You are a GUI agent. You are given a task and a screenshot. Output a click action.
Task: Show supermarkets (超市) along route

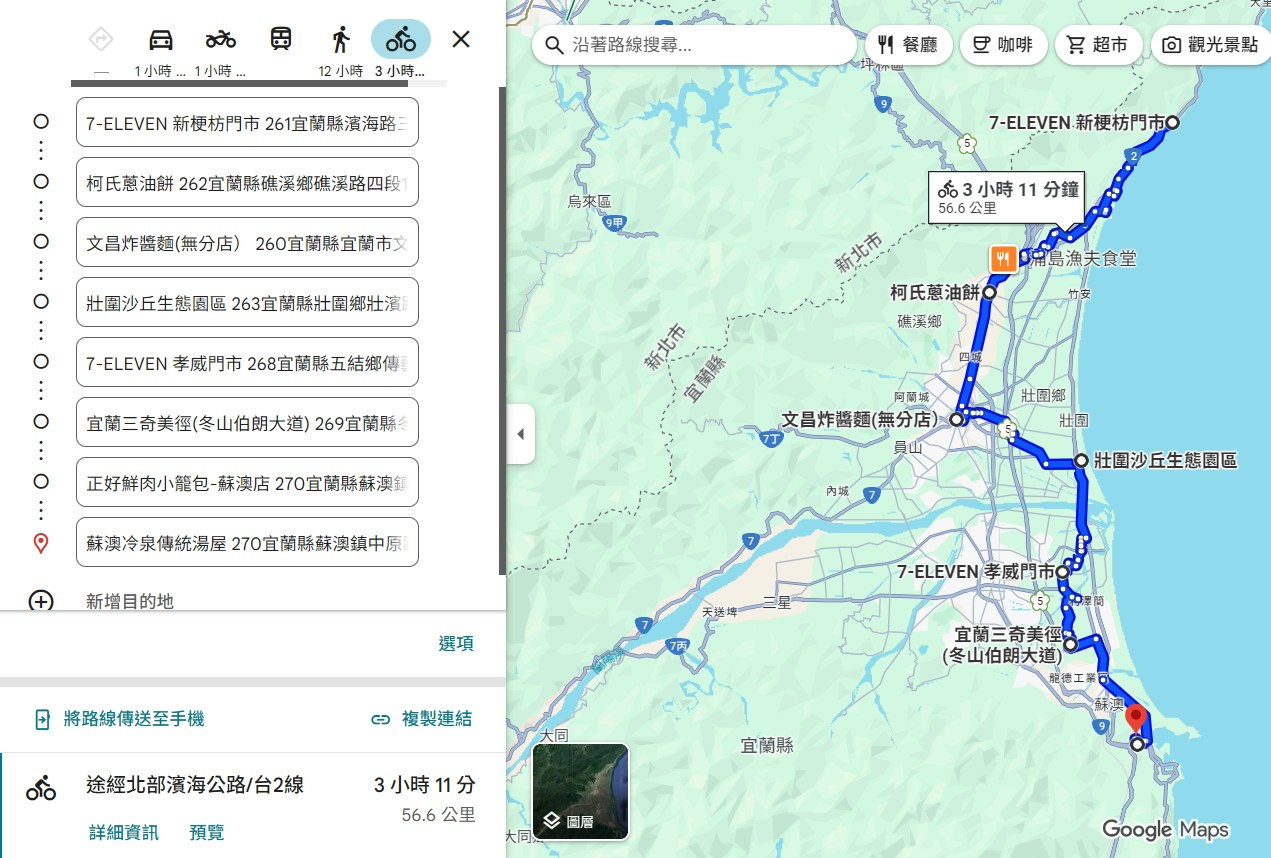pos(1097,45)
